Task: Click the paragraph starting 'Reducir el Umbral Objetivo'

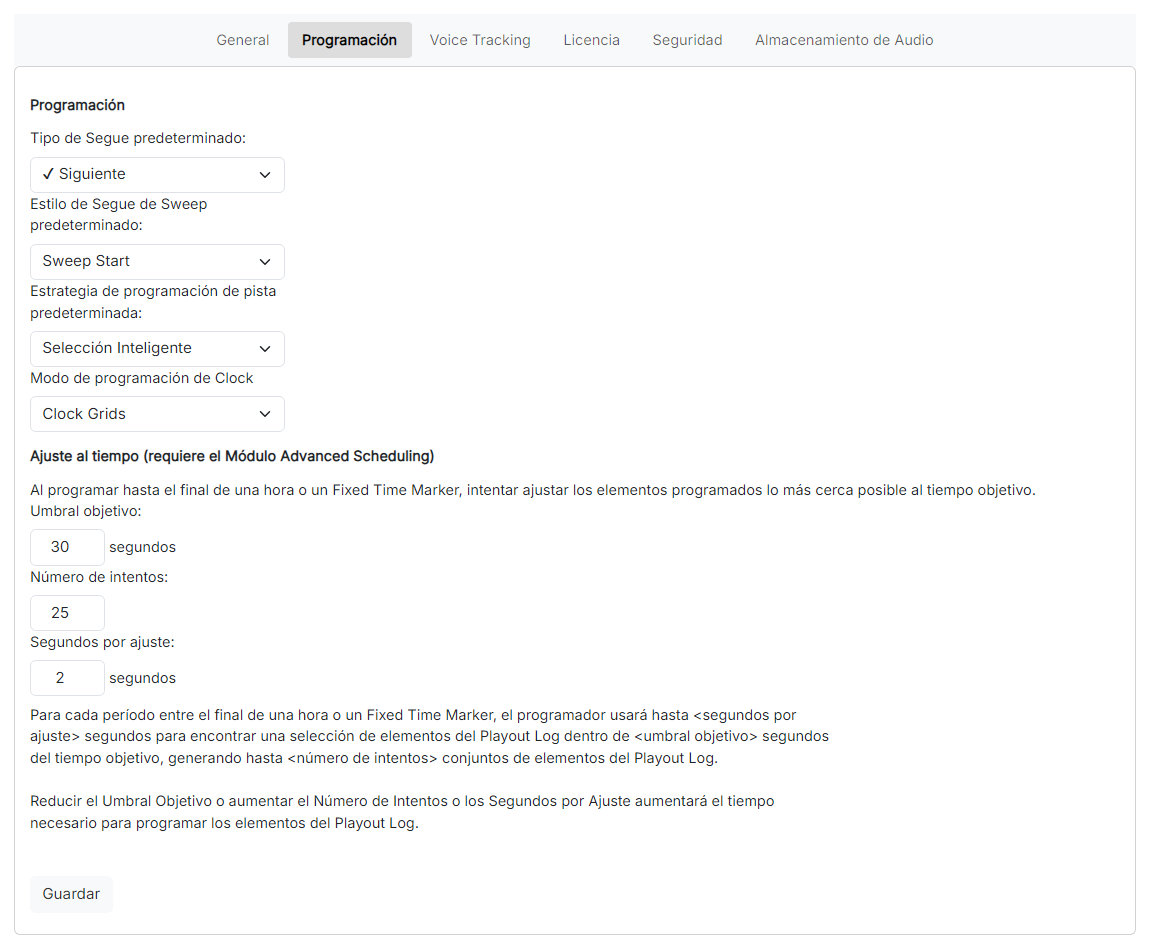Action: (x=402, y=812)
